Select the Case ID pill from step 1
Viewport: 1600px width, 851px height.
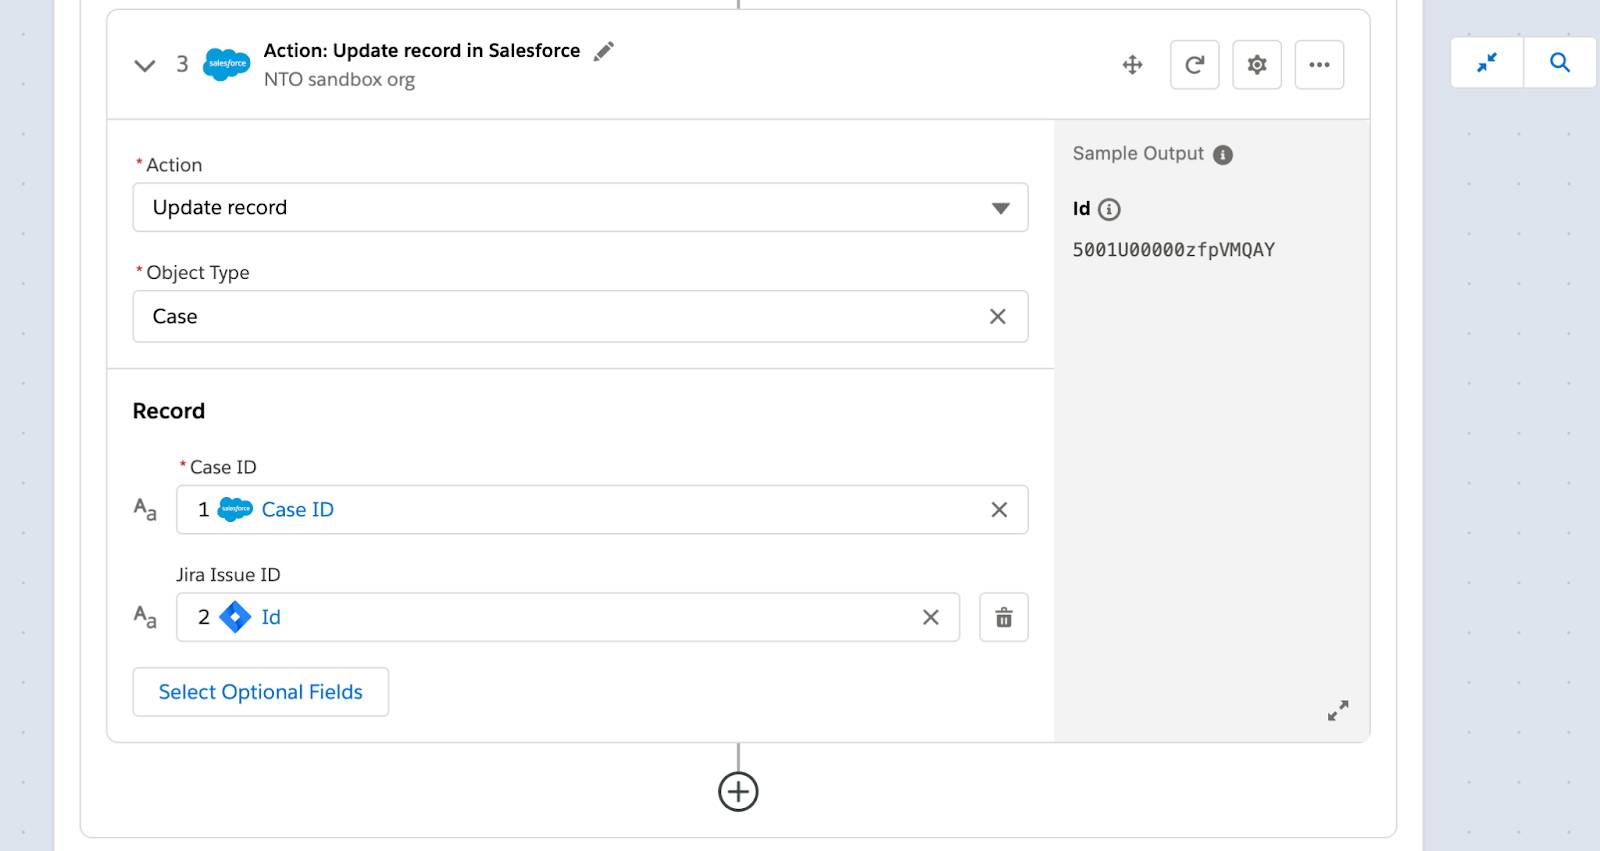pyautogui.click(x=266, y=509)
